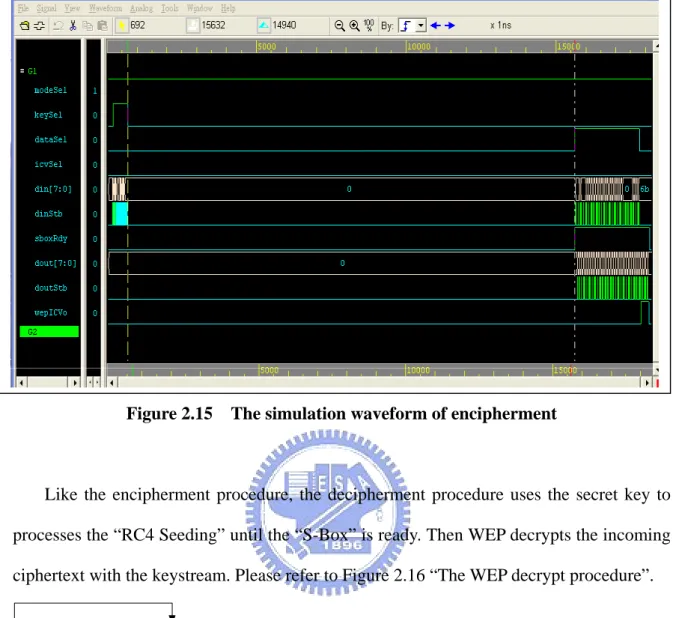The width and height of the screenshot is (673, 618).
Task: Open the Signal menu
Action: 46,8
